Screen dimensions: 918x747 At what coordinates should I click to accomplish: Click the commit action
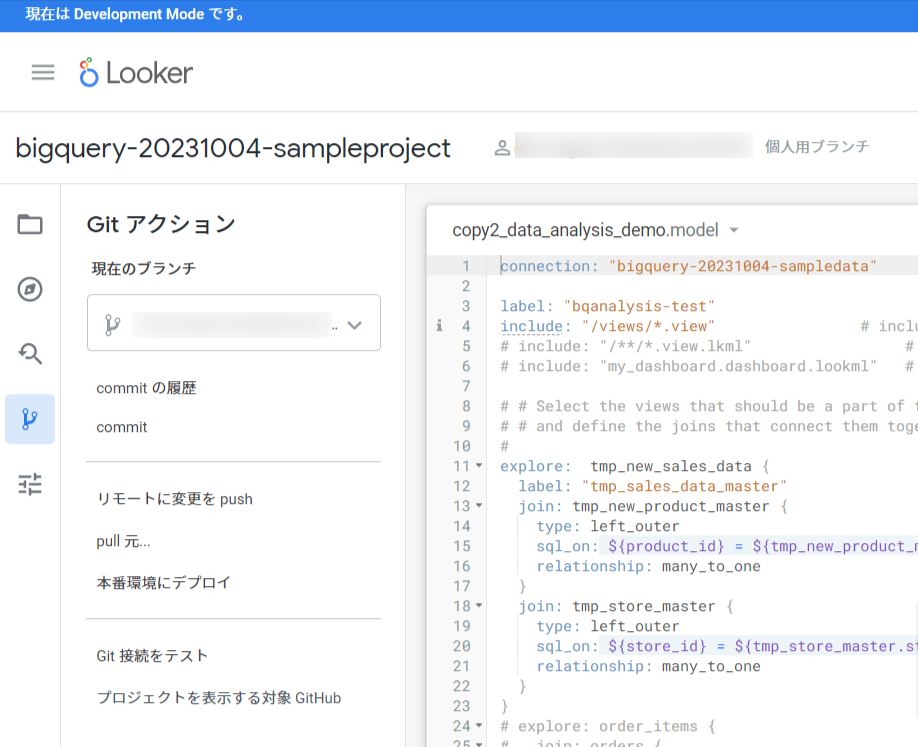pyautogui.click(x=121, y=427)
